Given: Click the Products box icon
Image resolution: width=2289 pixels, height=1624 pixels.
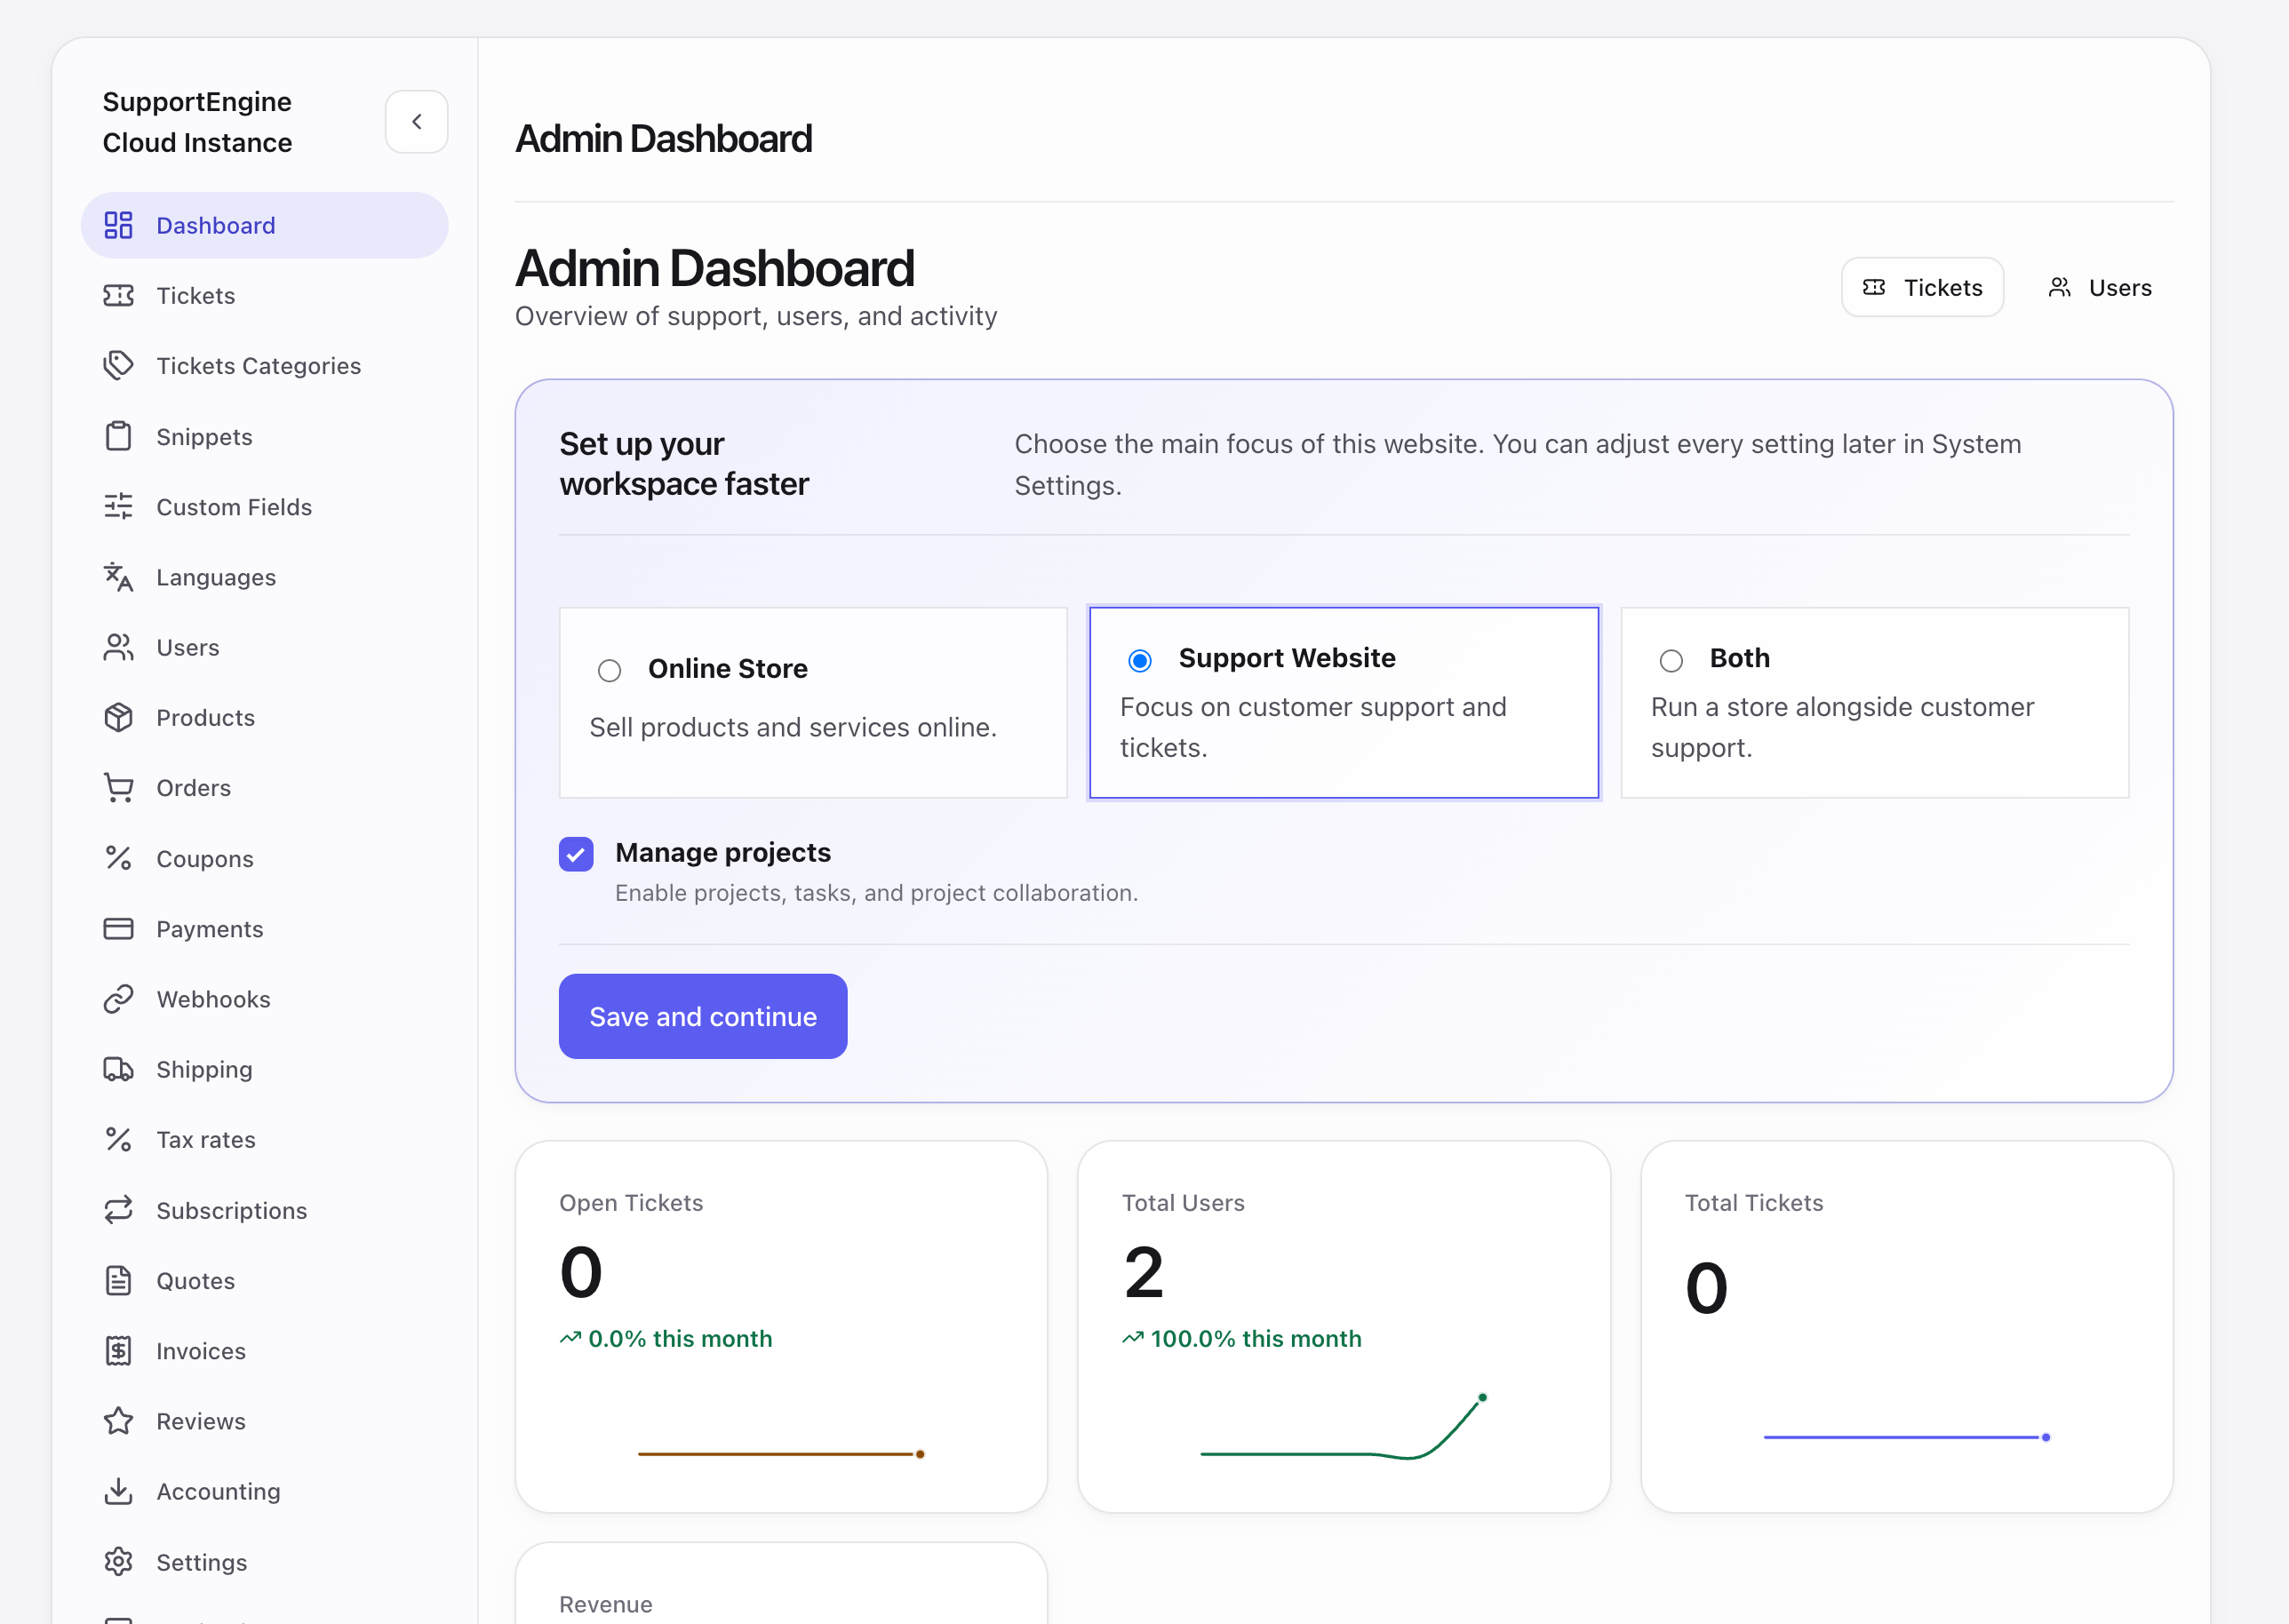Looking at the screenshot, I should coord(118,717).
